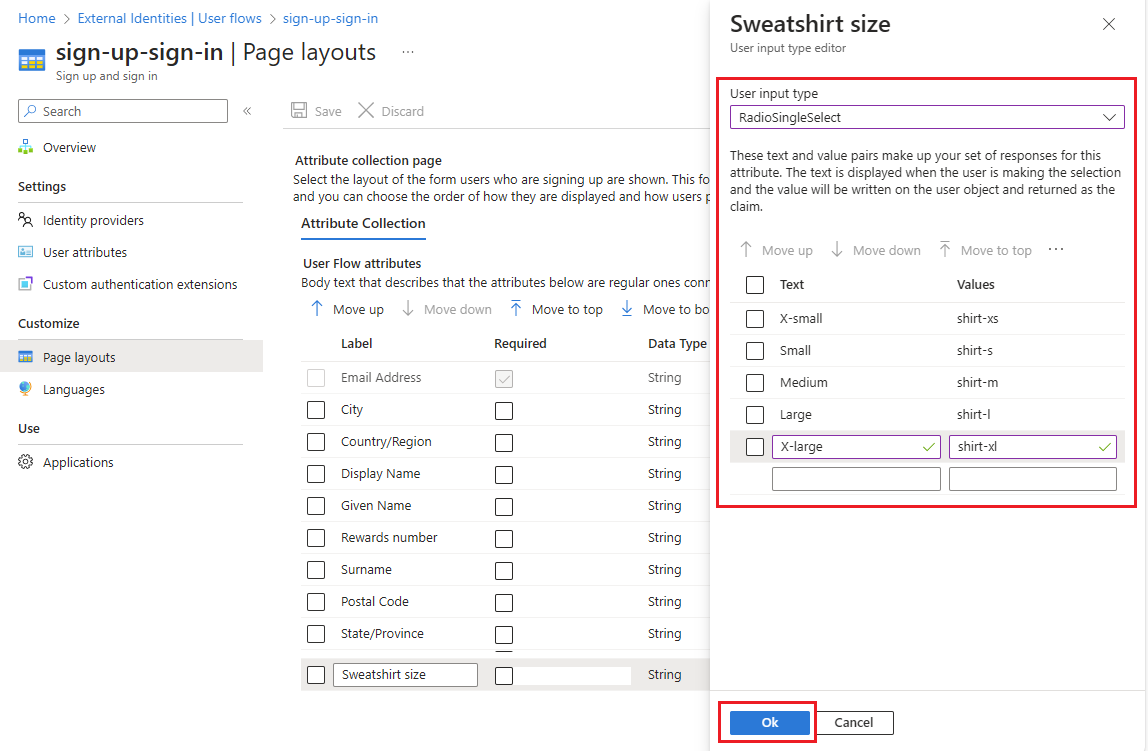Click the empty Text input field
The width and height of the screenshot is (1148, 751).
(x=856, y=479)
